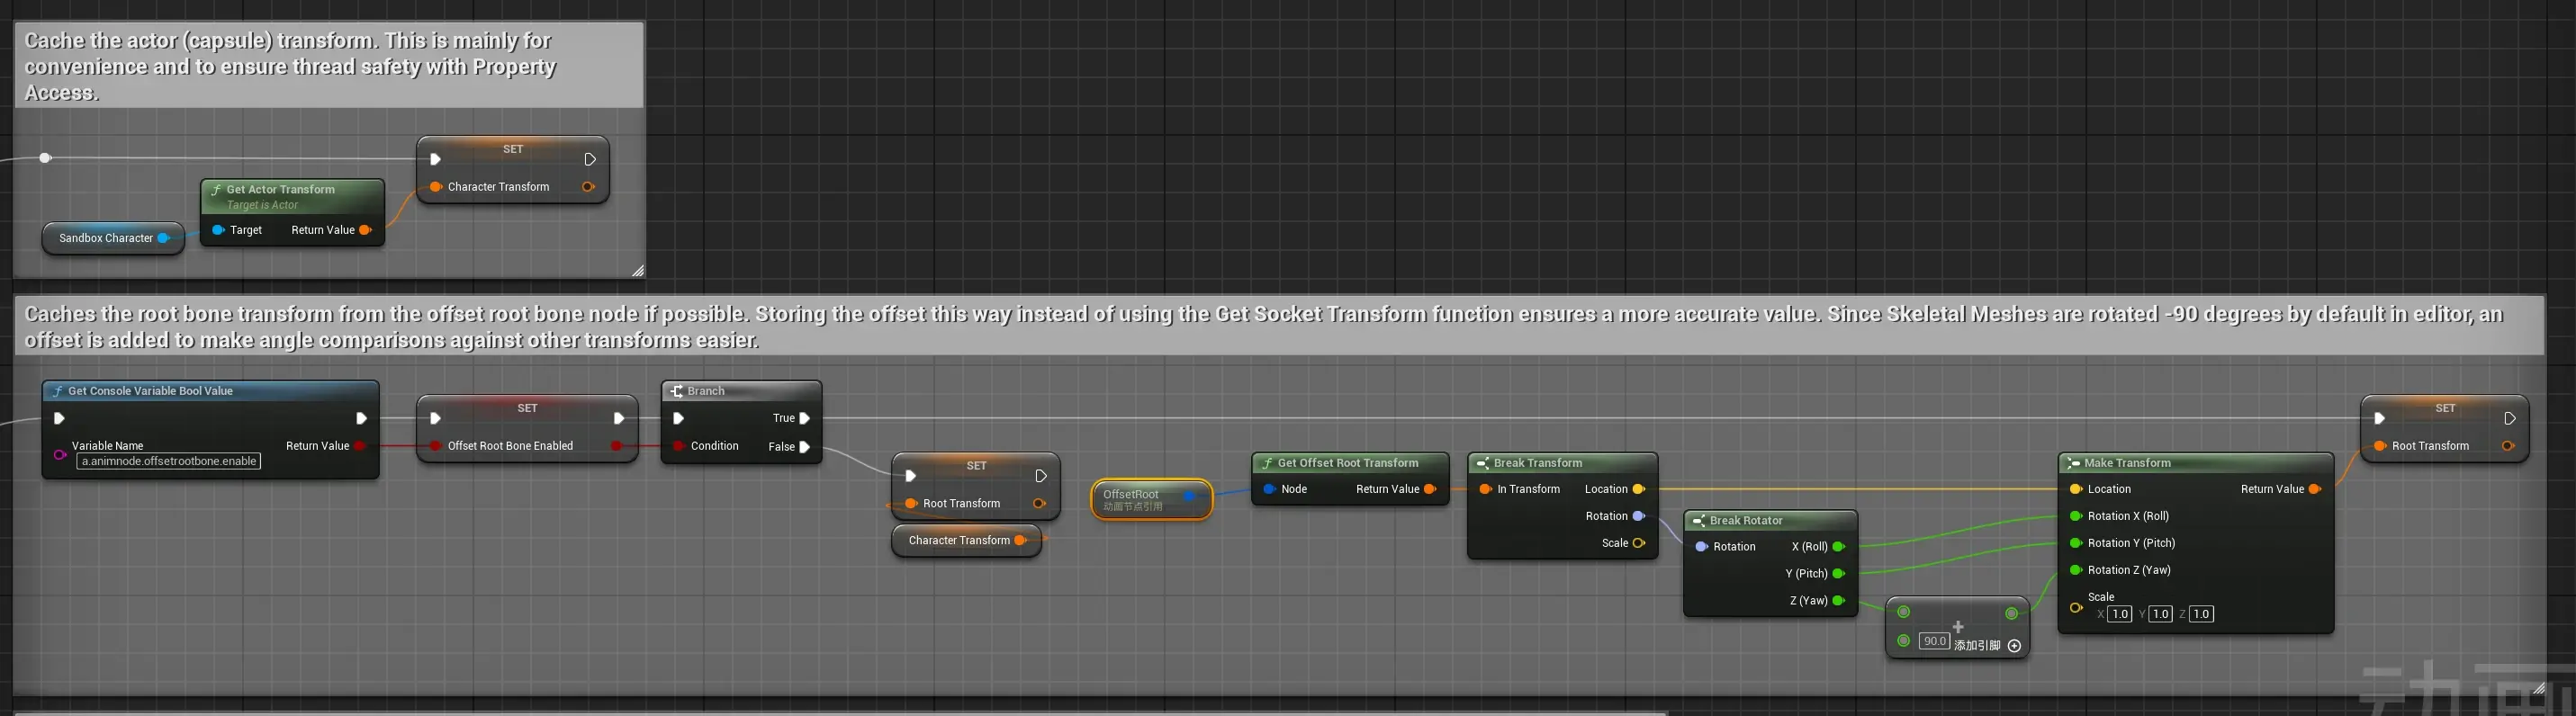The image size is (2576, 716).
Task: Select the Rotation input pin on Break Rotator
Action: [x=1701, y=547]
